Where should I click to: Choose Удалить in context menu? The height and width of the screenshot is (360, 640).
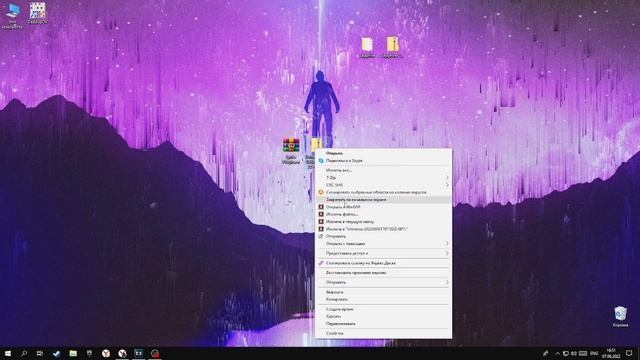click(x=384, y=316)
